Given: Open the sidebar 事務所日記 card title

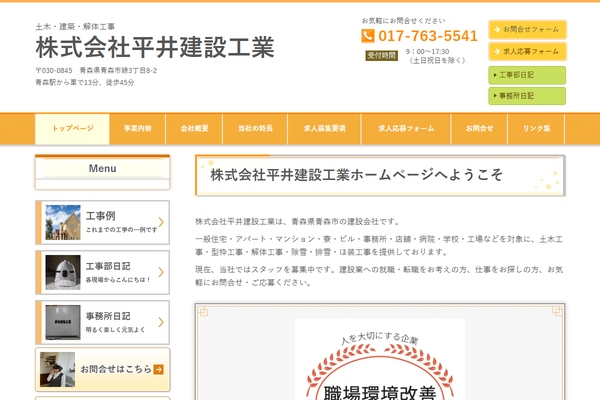Looking at the screenshot, I should [x=108, y=316].
